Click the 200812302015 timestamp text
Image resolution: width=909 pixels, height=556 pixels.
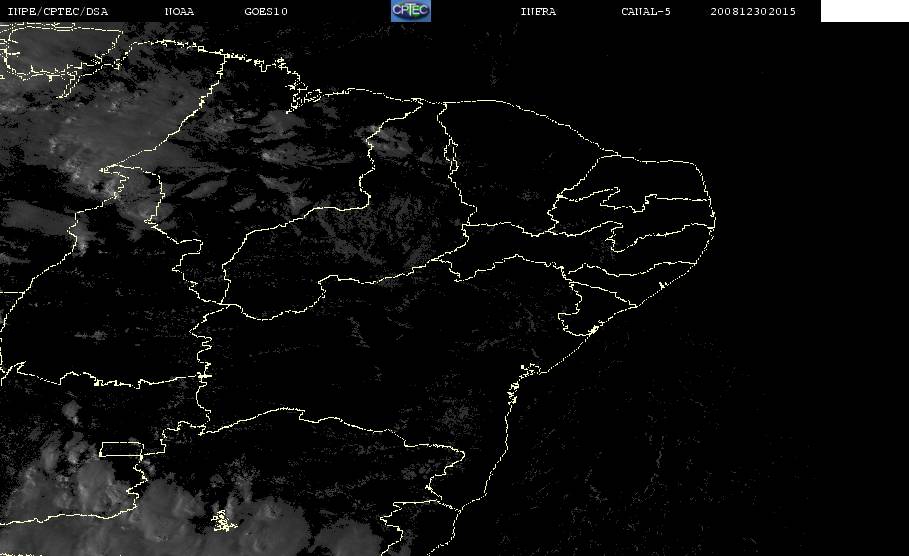pyautogui.click(x=753, y=11)
